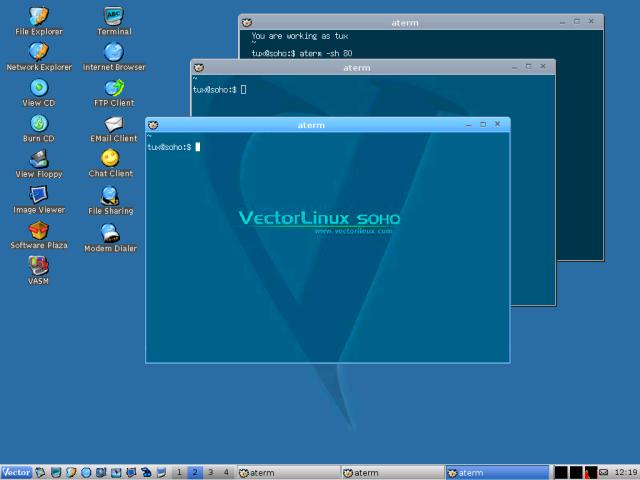
Task: Open window menu icon of front aterm window
Action: click(153, 125)
